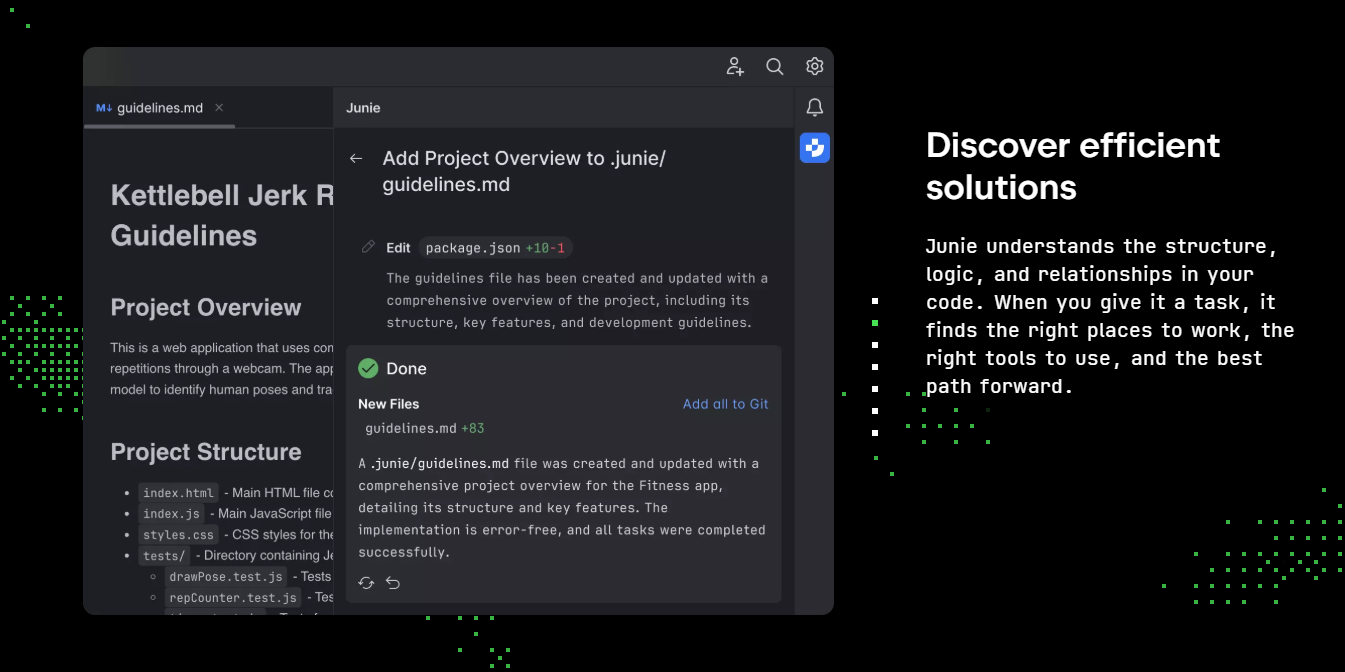Screen dimensions: 1345x672
Task: Click the undo revert arrow icon
Action: click(x=393, y=583)
